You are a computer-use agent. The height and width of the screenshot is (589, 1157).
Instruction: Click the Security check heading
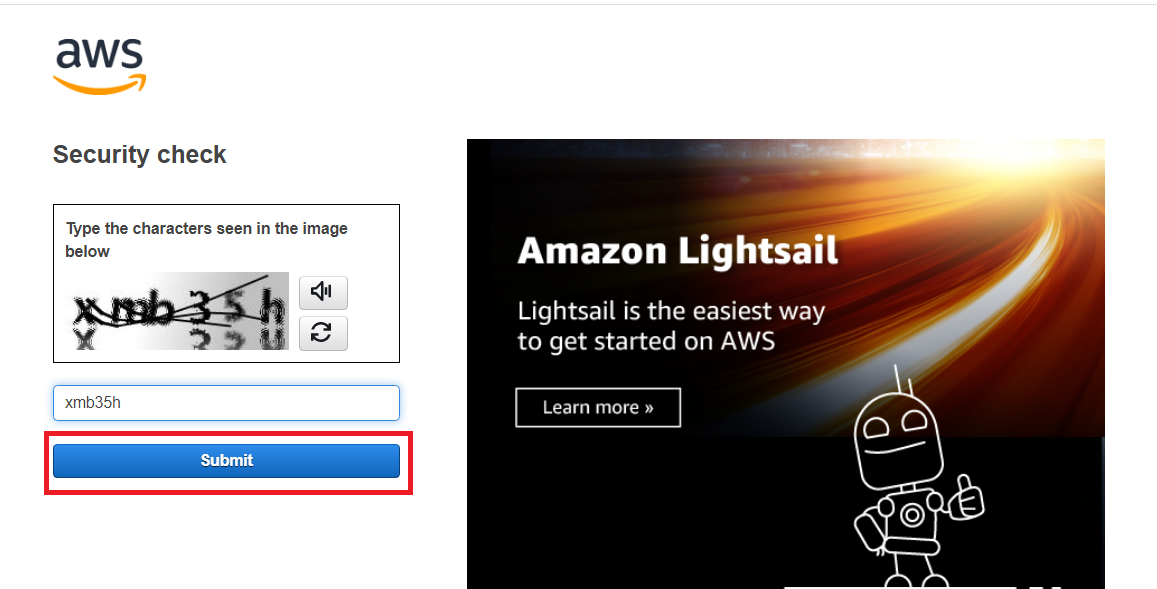[x=139, y=155]
